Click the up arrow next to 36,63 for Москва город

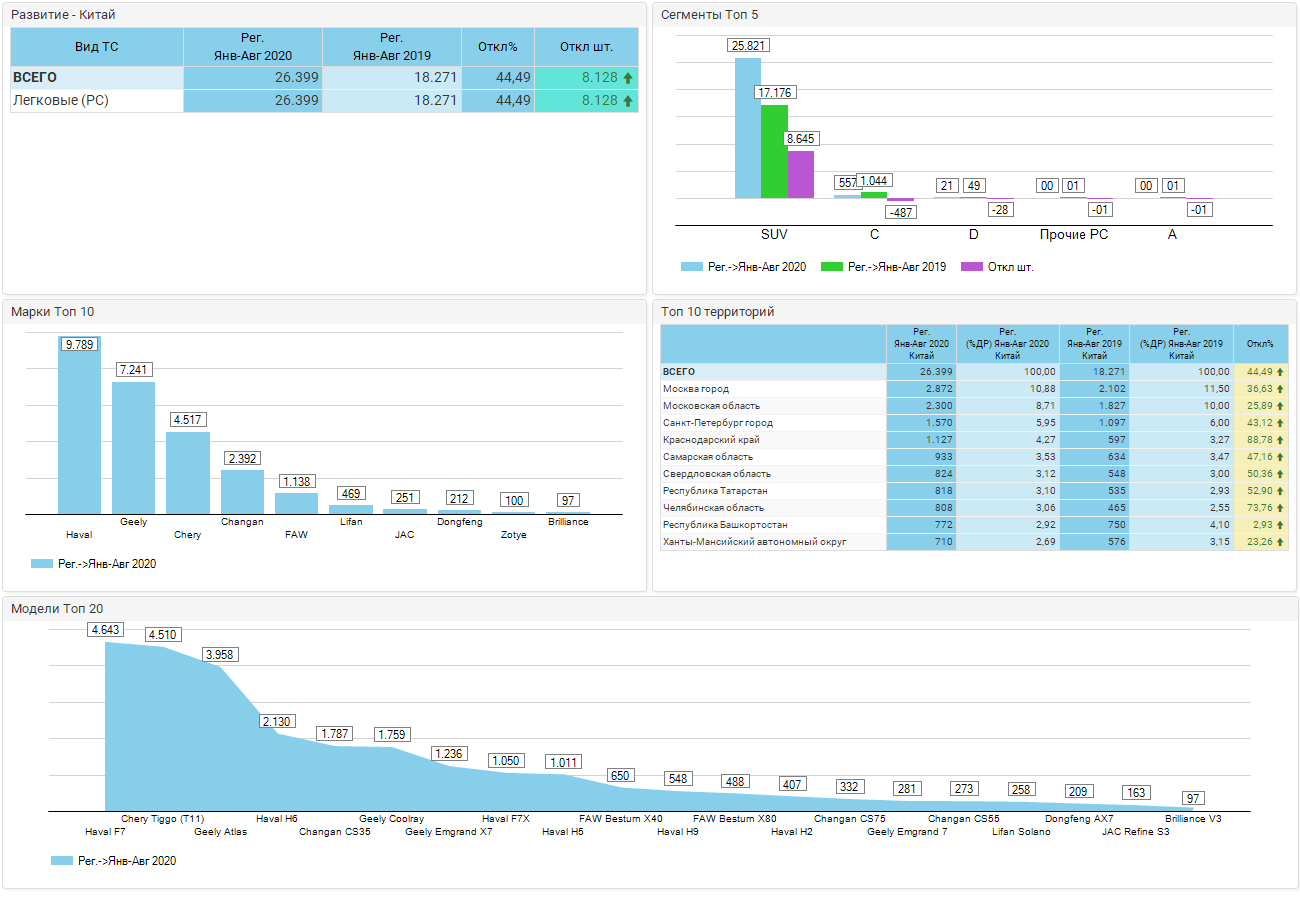(1280, 389)
